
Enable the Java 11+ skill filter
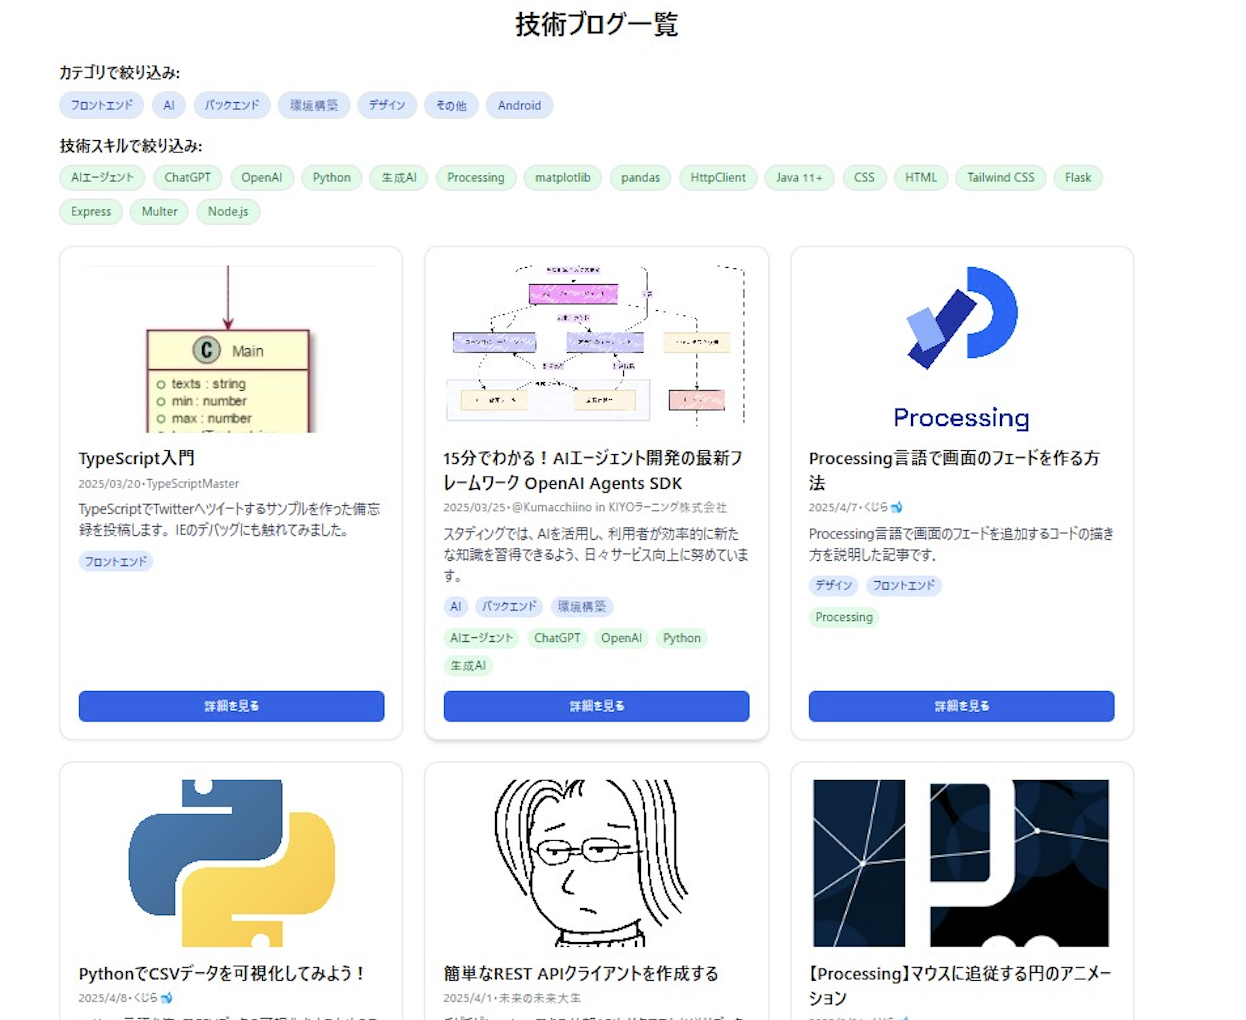click(799, 177)
